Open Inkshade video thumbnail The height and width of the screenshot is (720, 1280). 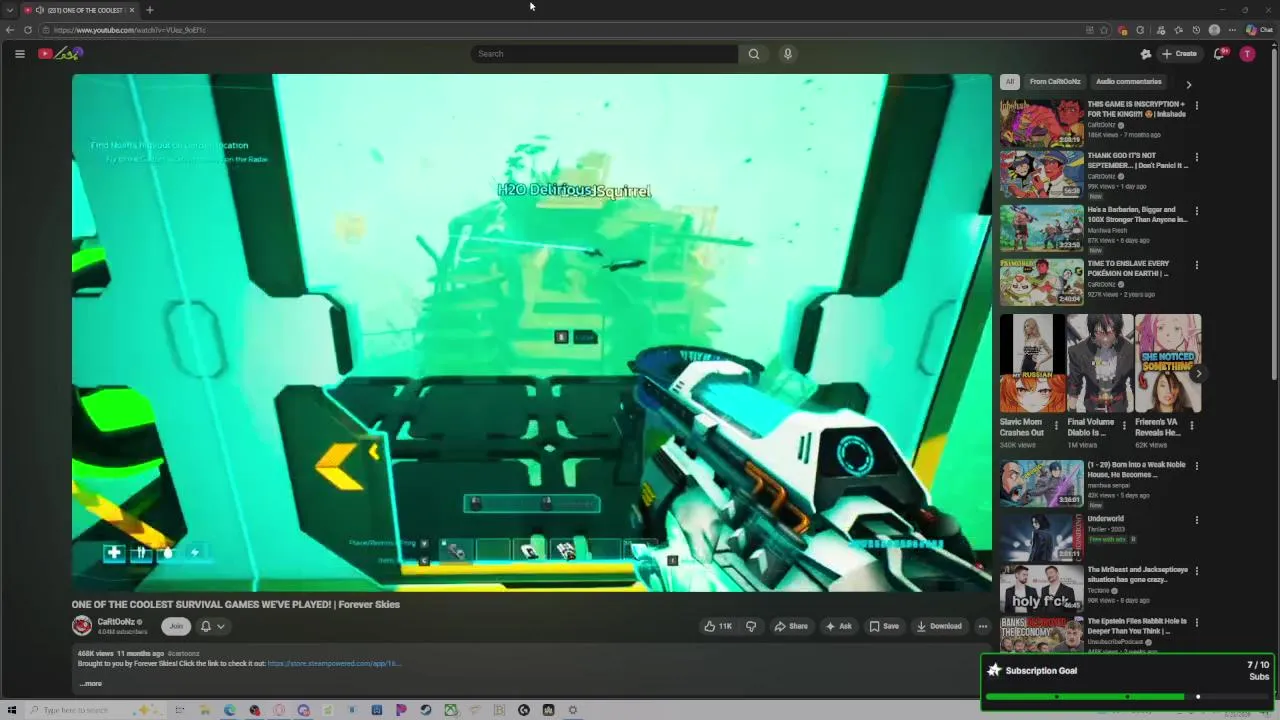1041,122
